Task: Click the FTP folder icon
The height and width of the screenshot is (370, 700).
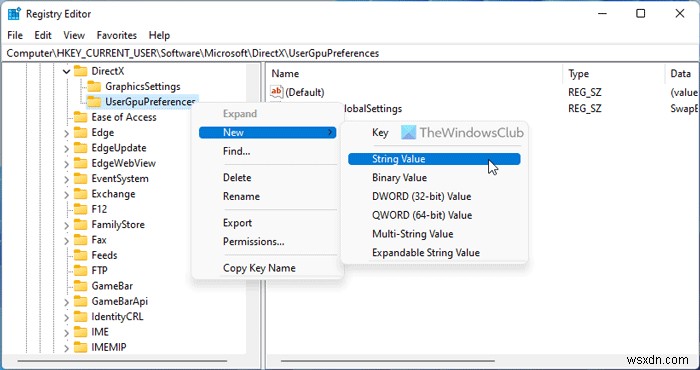Action: 80,270
